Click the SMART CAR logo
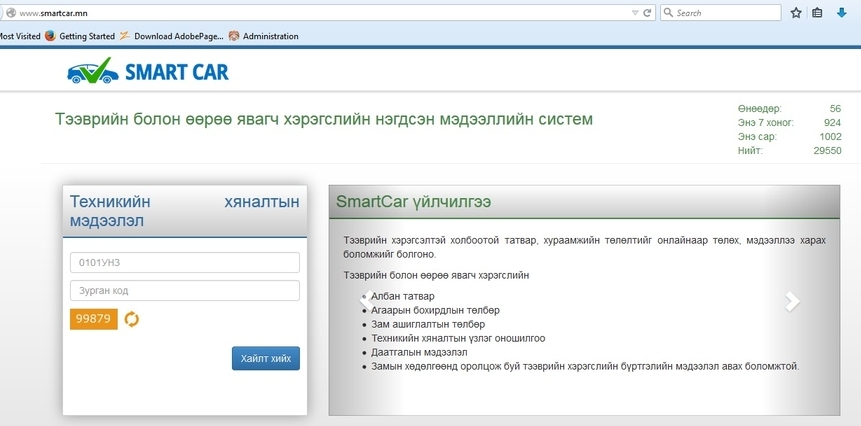Image resolution: width=861 pixels, height=426 pixels. click(x=147, y=72)
